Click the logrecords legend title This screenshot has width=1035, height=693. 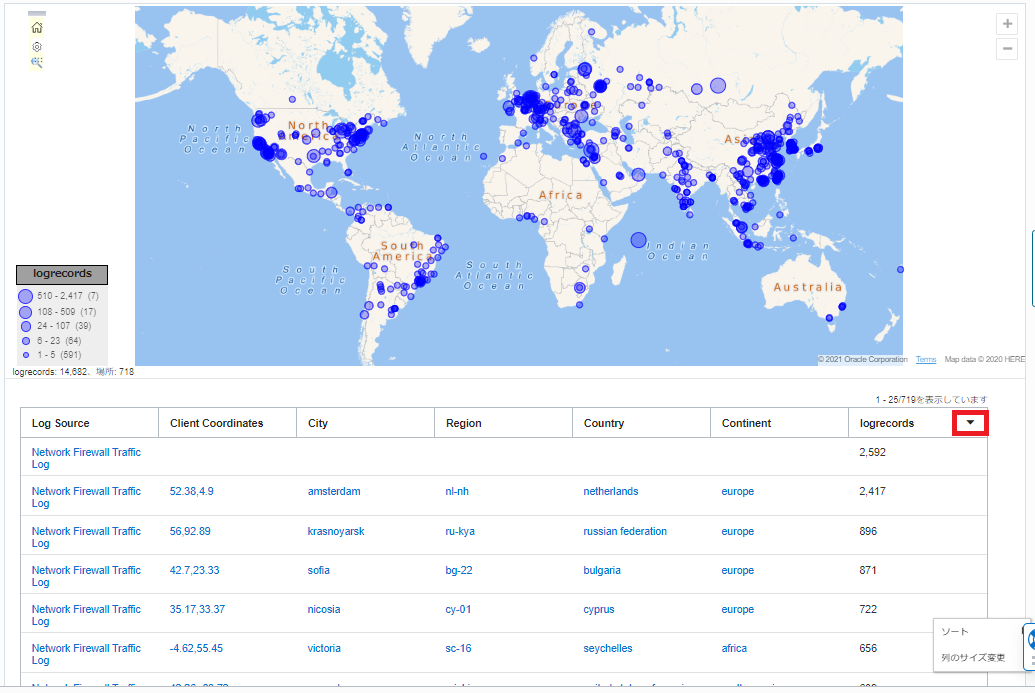click(x=62, y=274)
